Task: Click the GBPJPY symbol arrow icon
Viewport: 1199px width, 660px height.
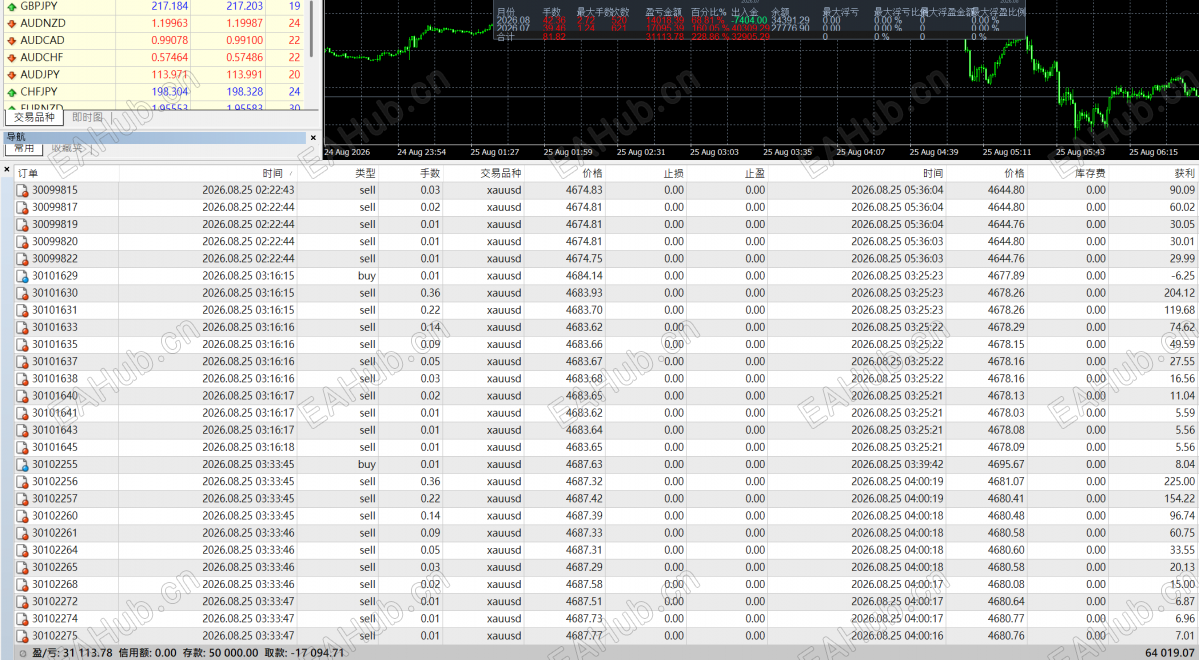Action: (11, 6)
